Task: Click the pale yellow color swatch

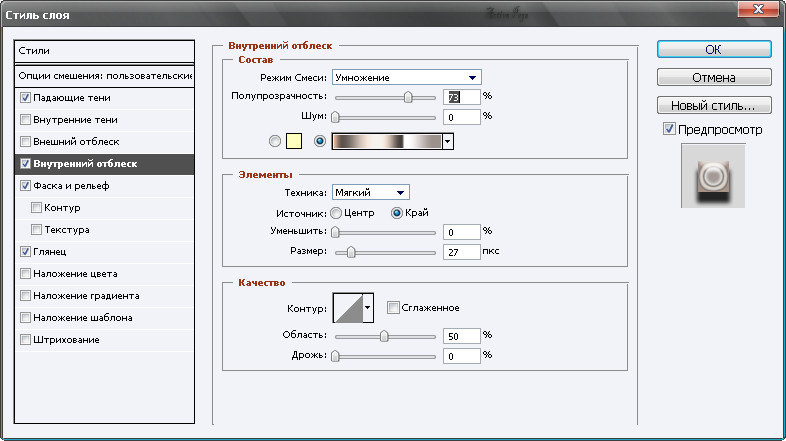Action: (x=296, y=142)
